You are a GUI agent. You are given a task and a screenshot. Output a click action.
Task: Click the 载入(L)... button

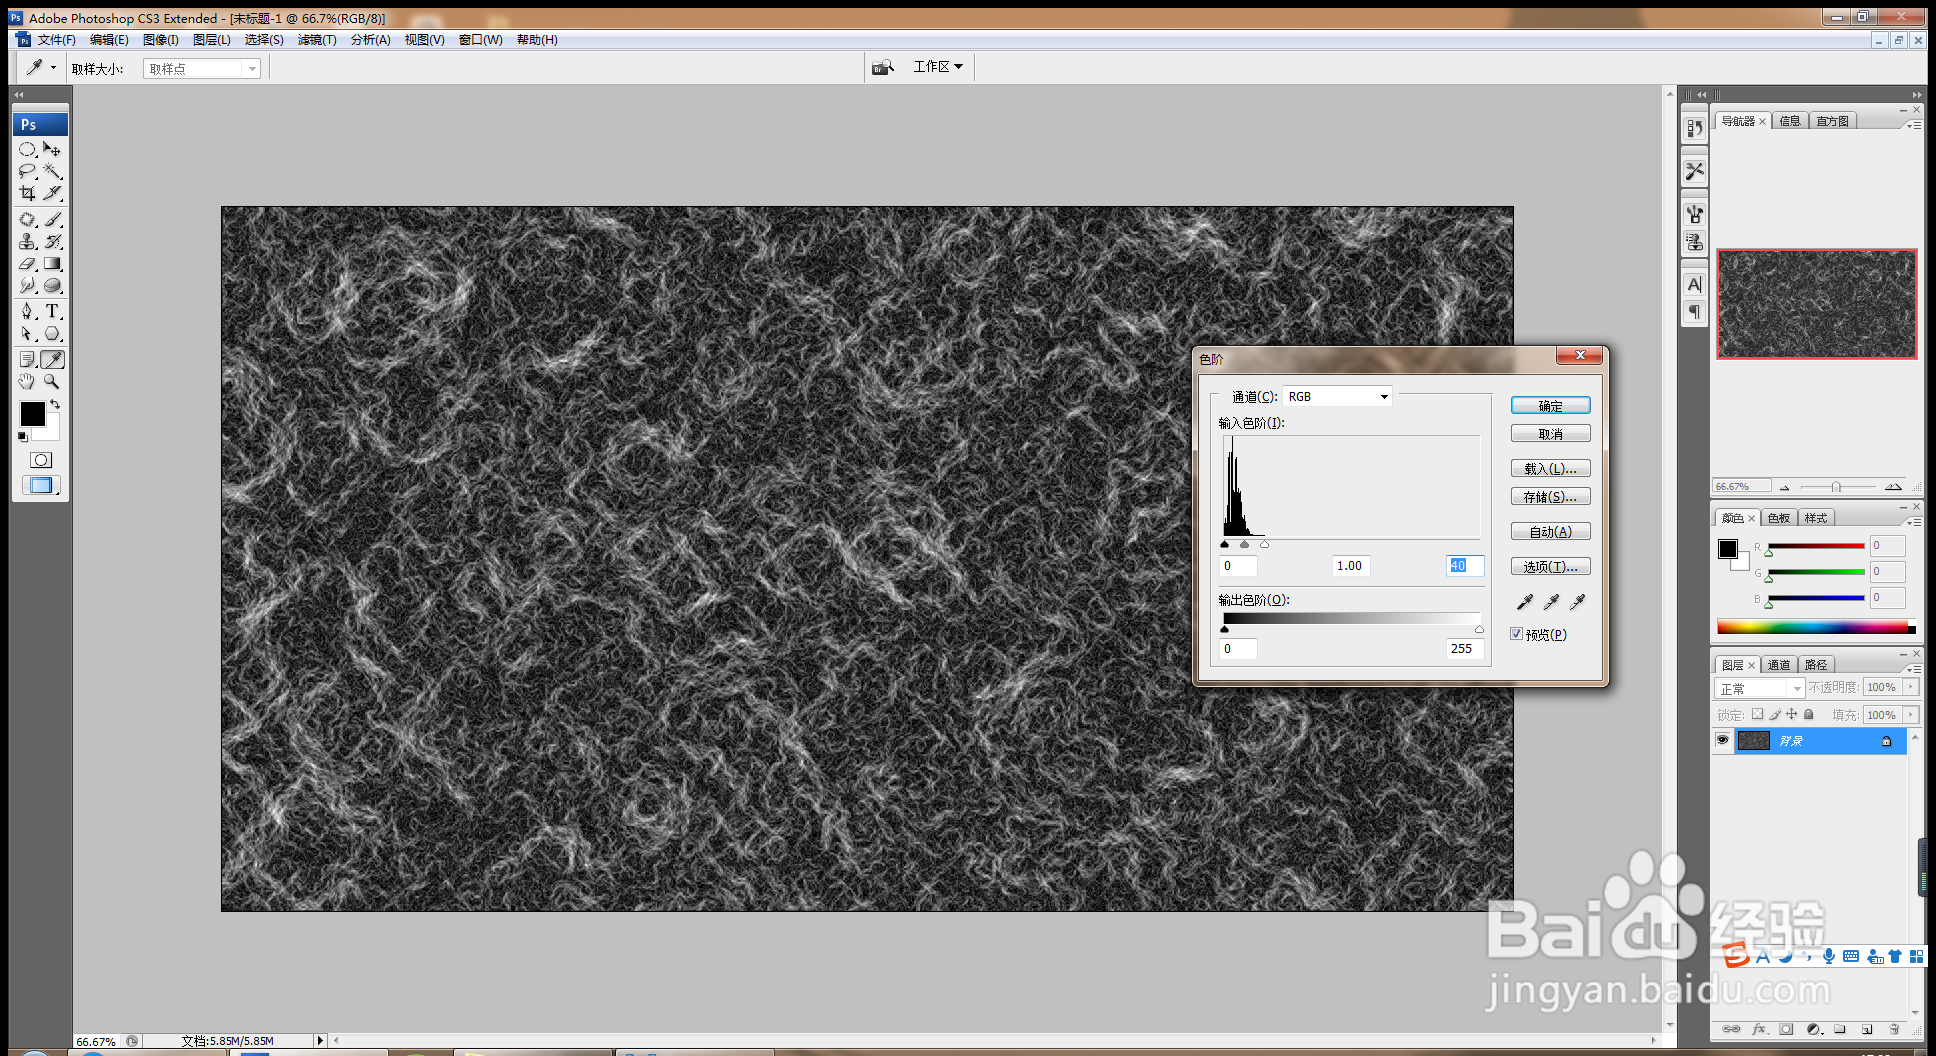[1550, 468]
